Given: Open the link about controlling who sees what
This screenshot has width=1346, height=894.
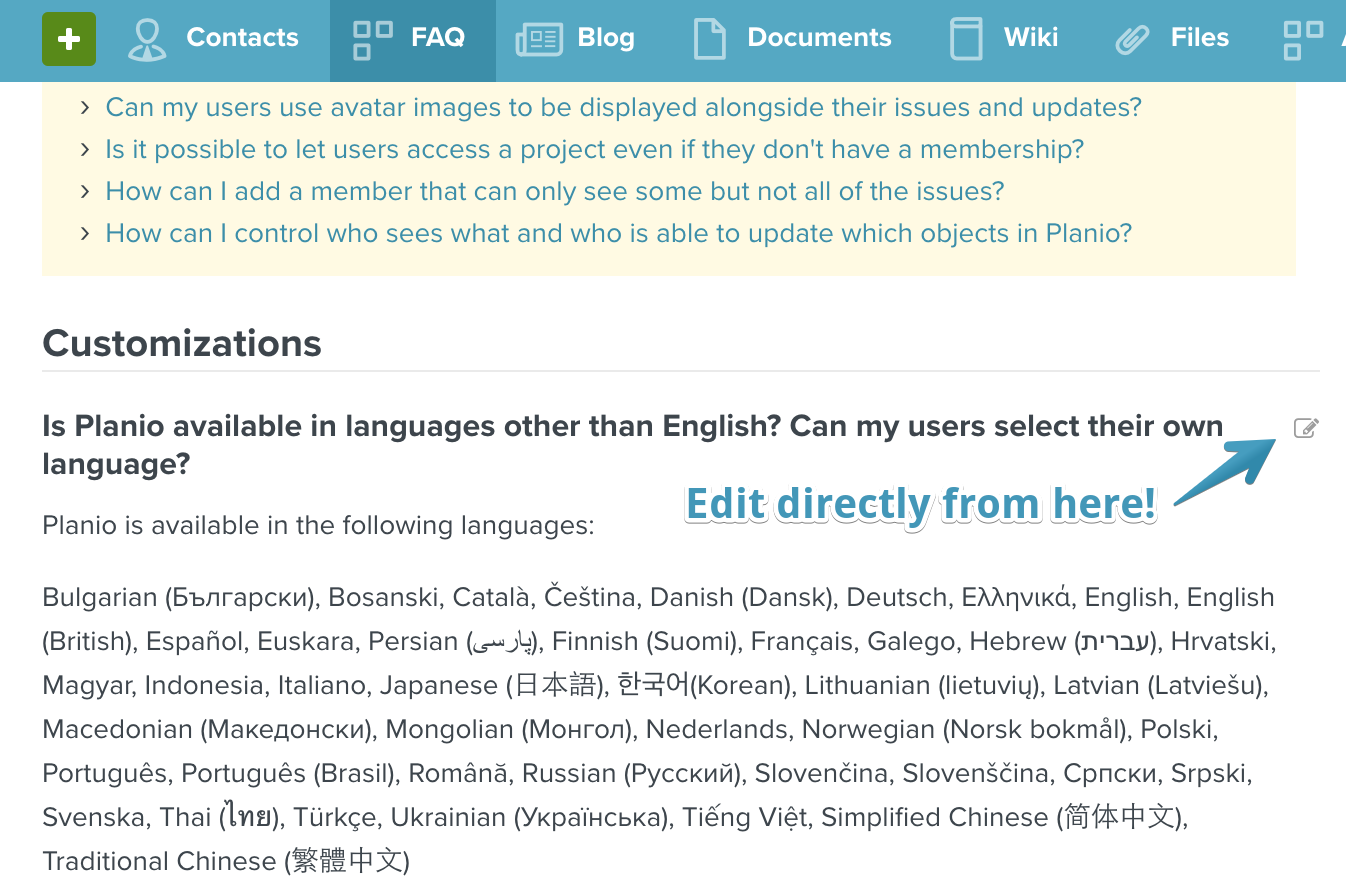Looking at the screenshot, I should (619, 233).
